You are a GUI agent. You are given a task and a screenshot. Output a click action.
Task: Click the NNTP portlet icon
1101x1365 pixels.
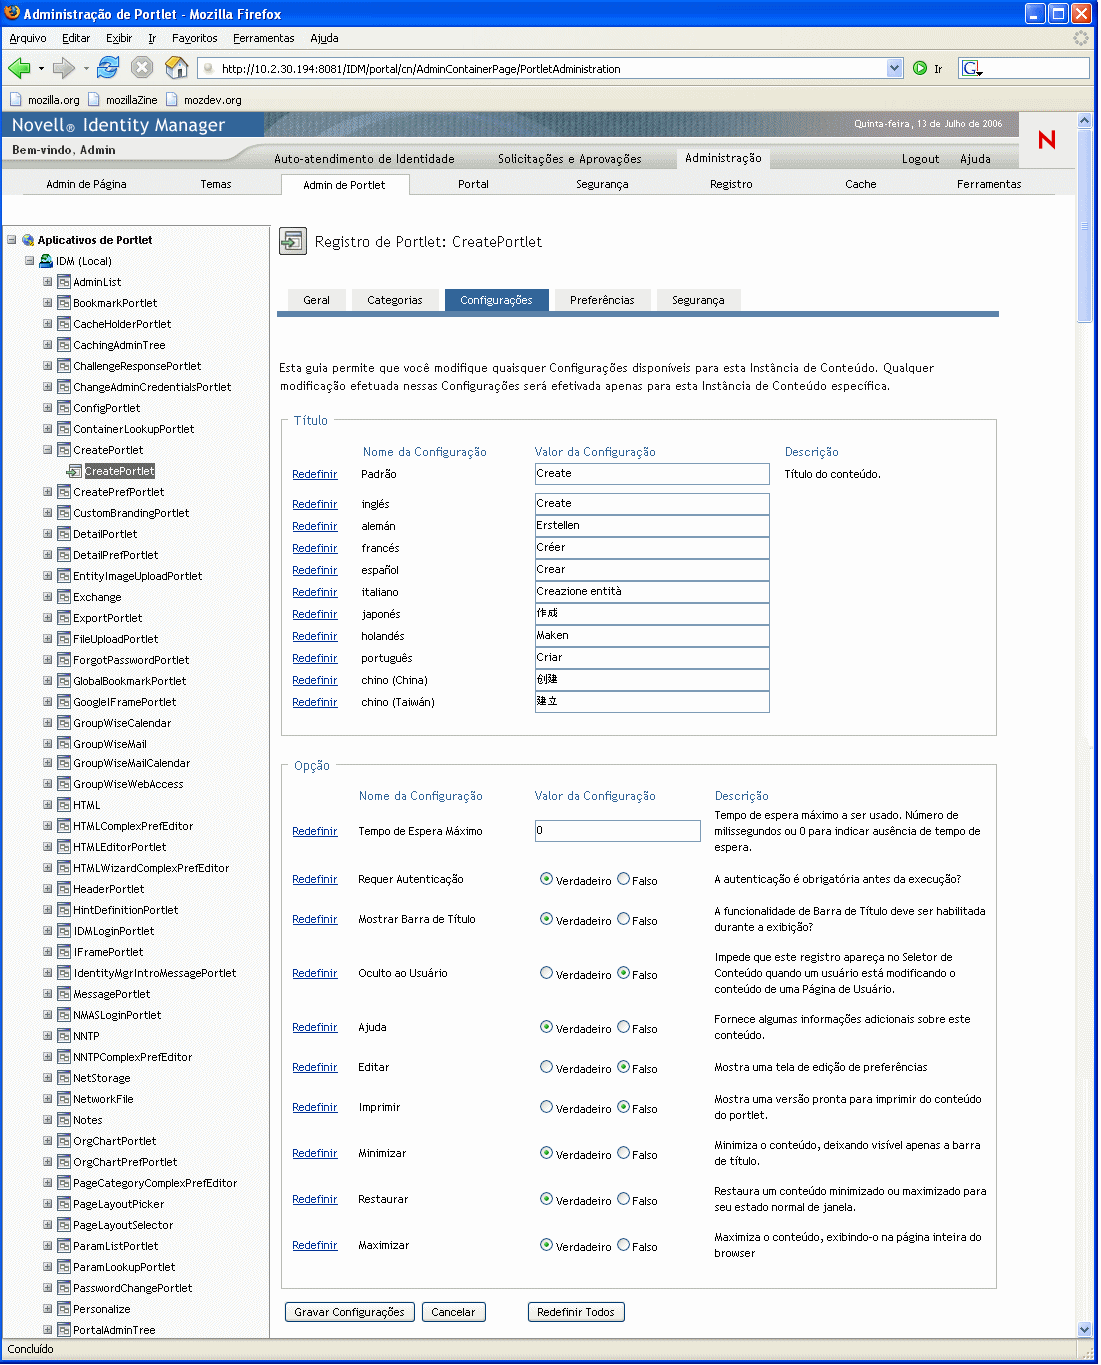[x=64, y=1036]
